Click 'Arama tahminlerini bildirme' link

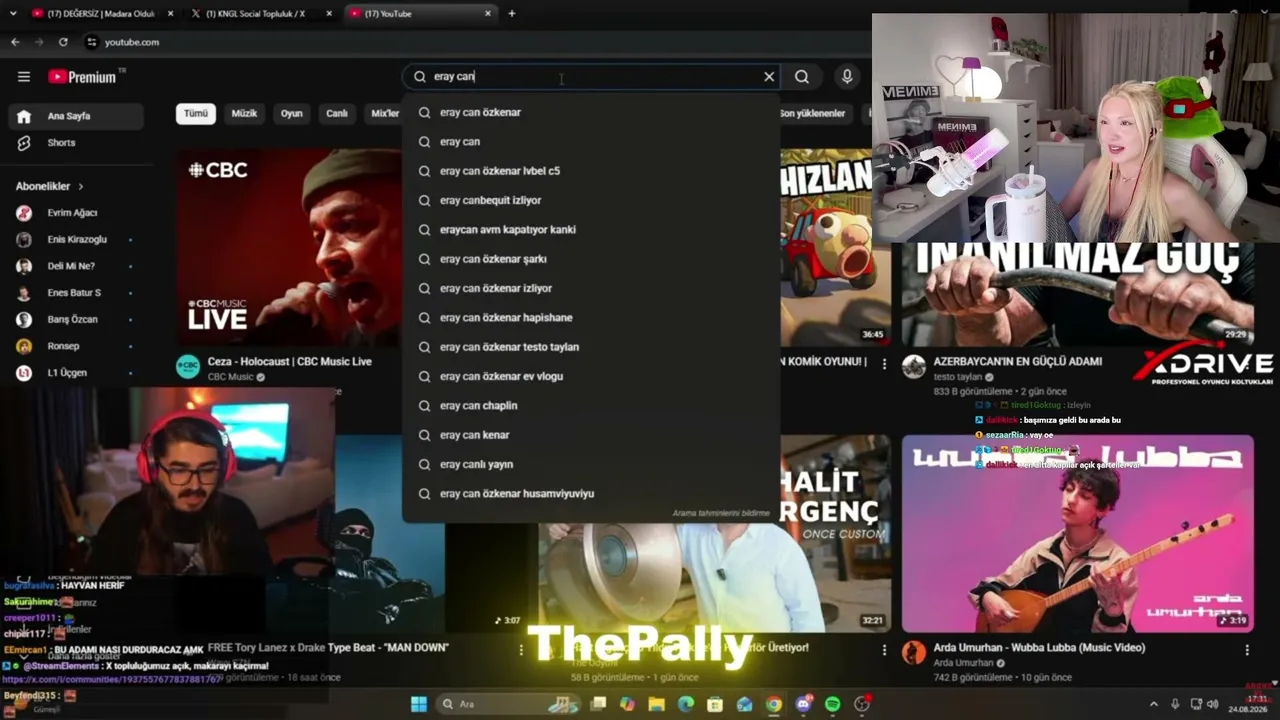pyautogui.click(x=721, y=513)
